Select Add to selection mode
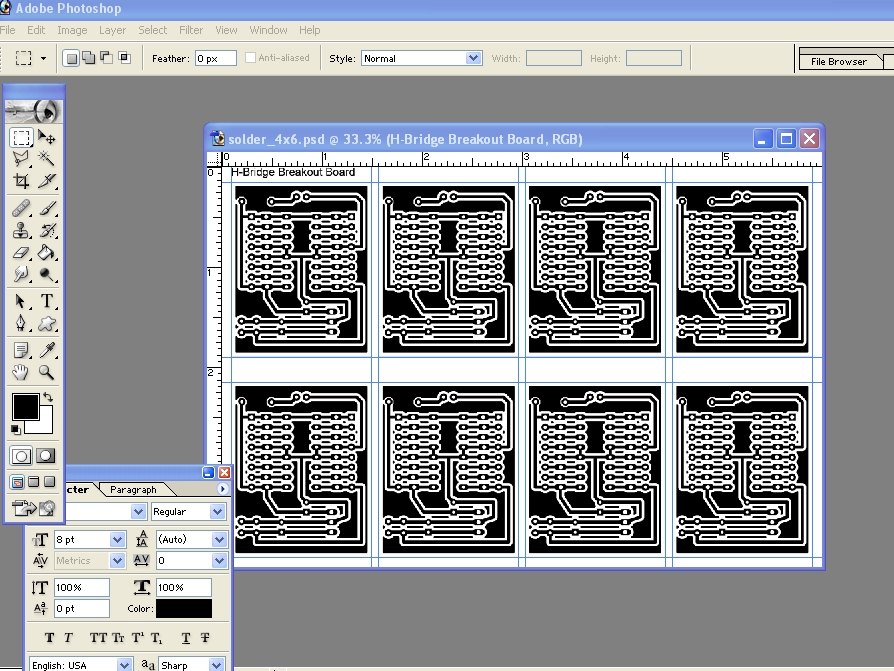 pos(89,58)
